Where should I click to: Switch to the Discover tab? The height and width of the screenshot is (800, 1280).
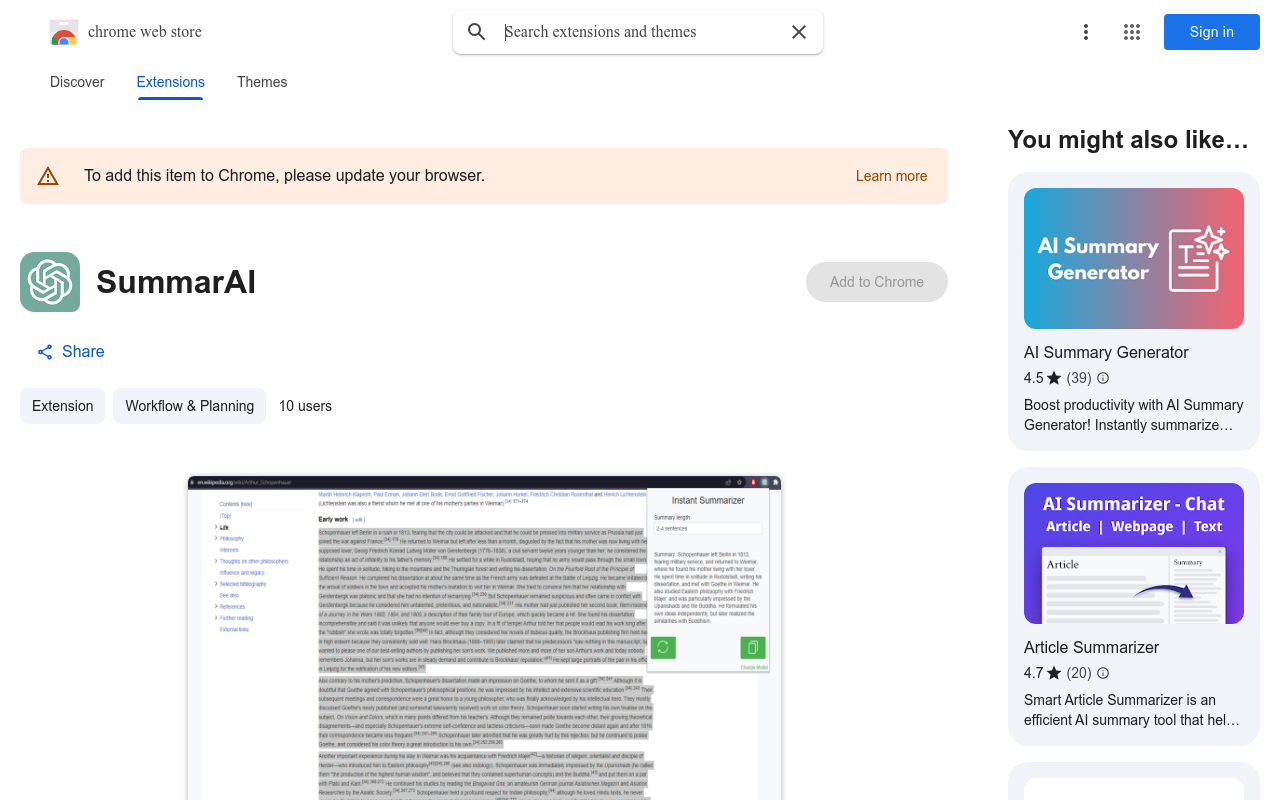click(x=77, y=82)
